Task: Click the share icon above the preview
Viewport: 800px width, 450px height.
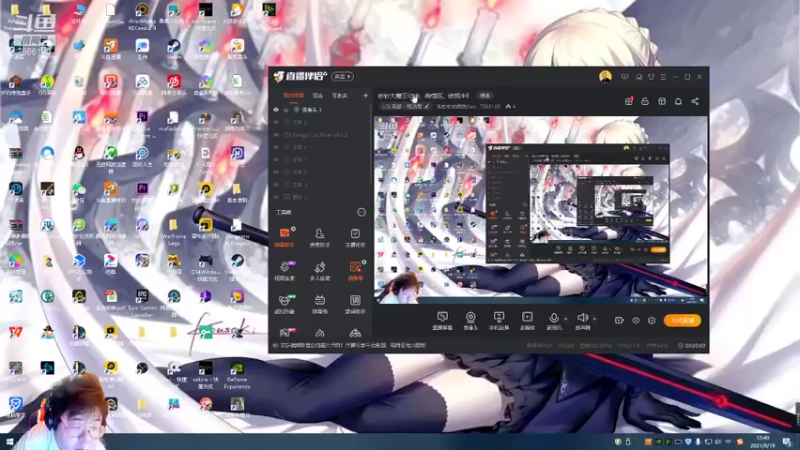Action: click(x=695, y=101)
